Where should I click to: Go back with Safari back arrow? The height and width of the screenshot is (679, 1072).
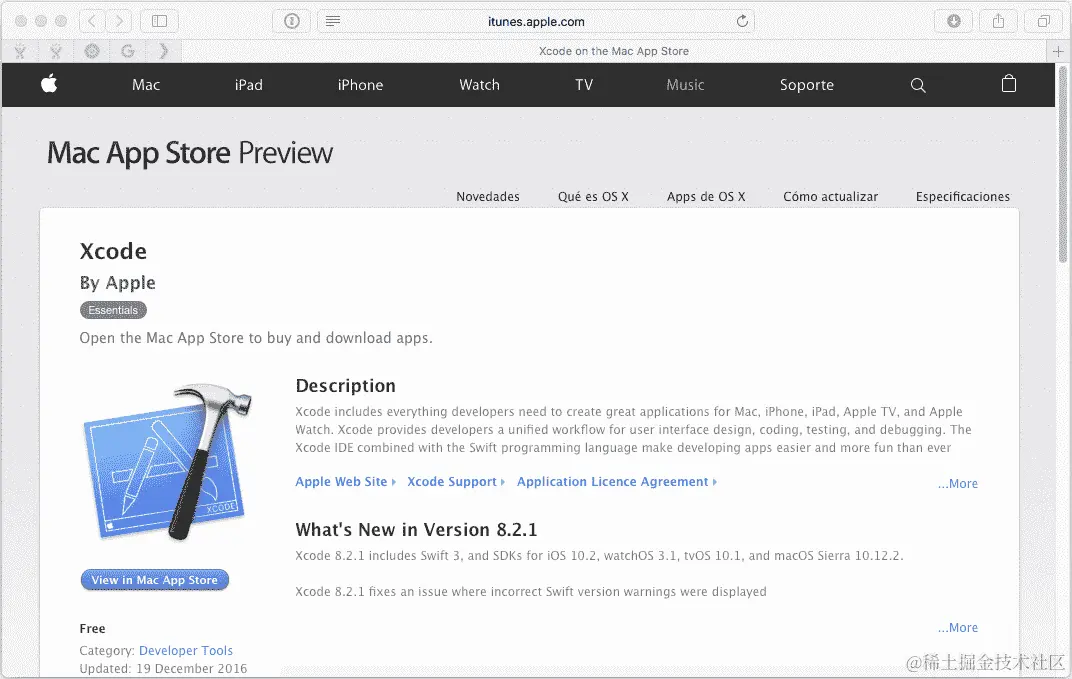tap(92, 21)
